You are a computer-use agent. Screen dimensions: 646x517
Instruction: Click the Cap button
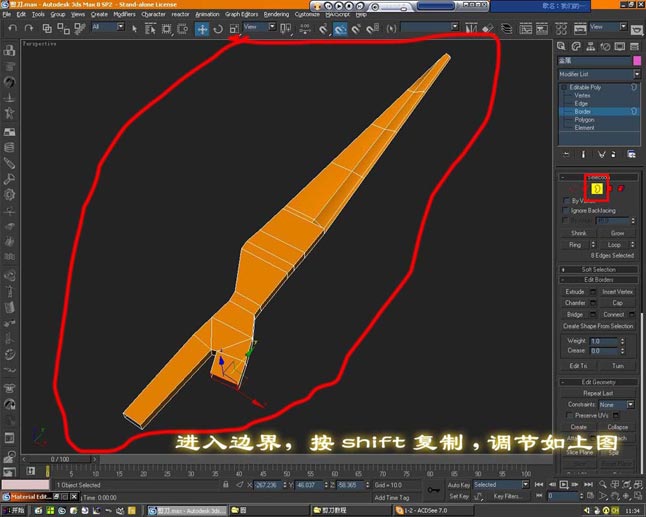click(617, 303)
